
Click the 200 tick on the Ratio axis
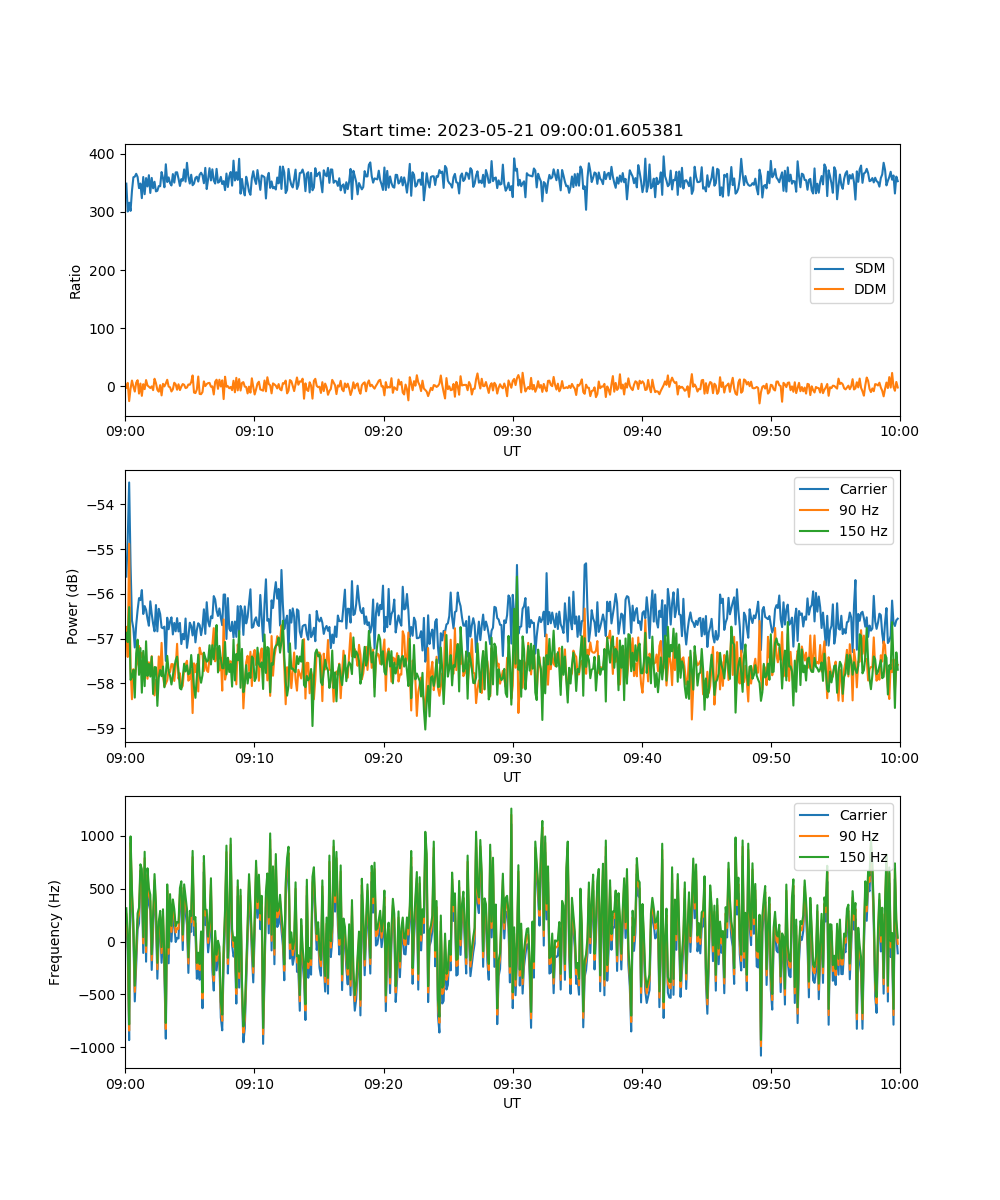[x=104, y=270]
